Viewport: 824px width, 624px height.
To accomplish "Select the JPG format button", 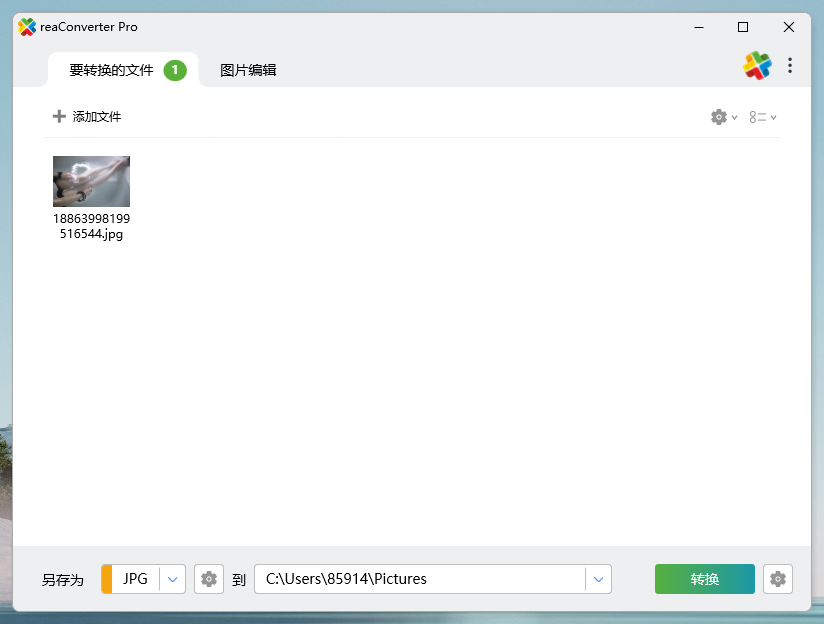I will tap(135, 579).
